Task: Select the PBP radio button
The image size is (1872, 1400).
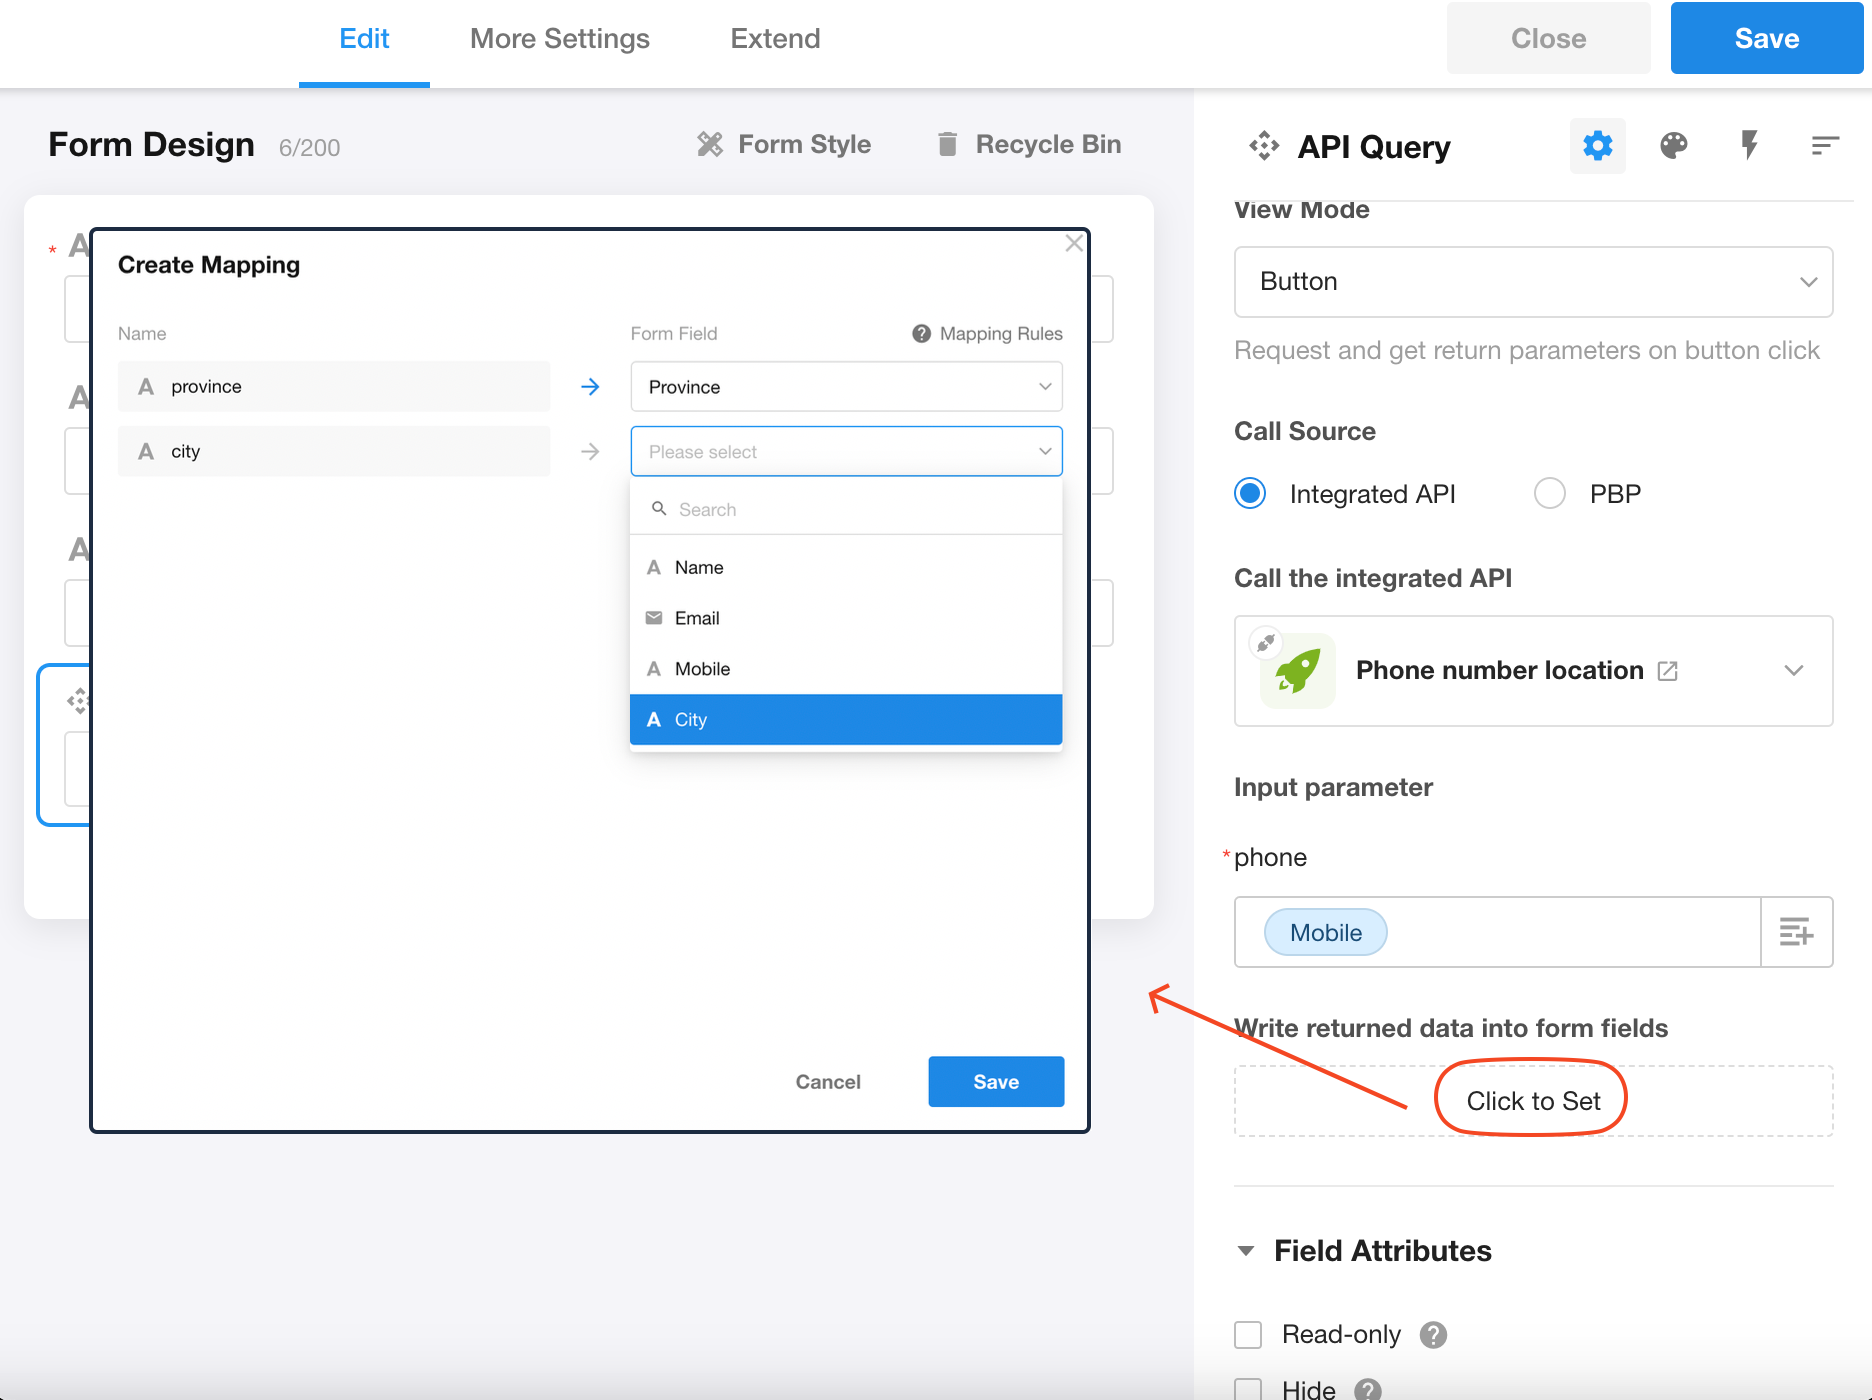Action: pos(1550,494)
